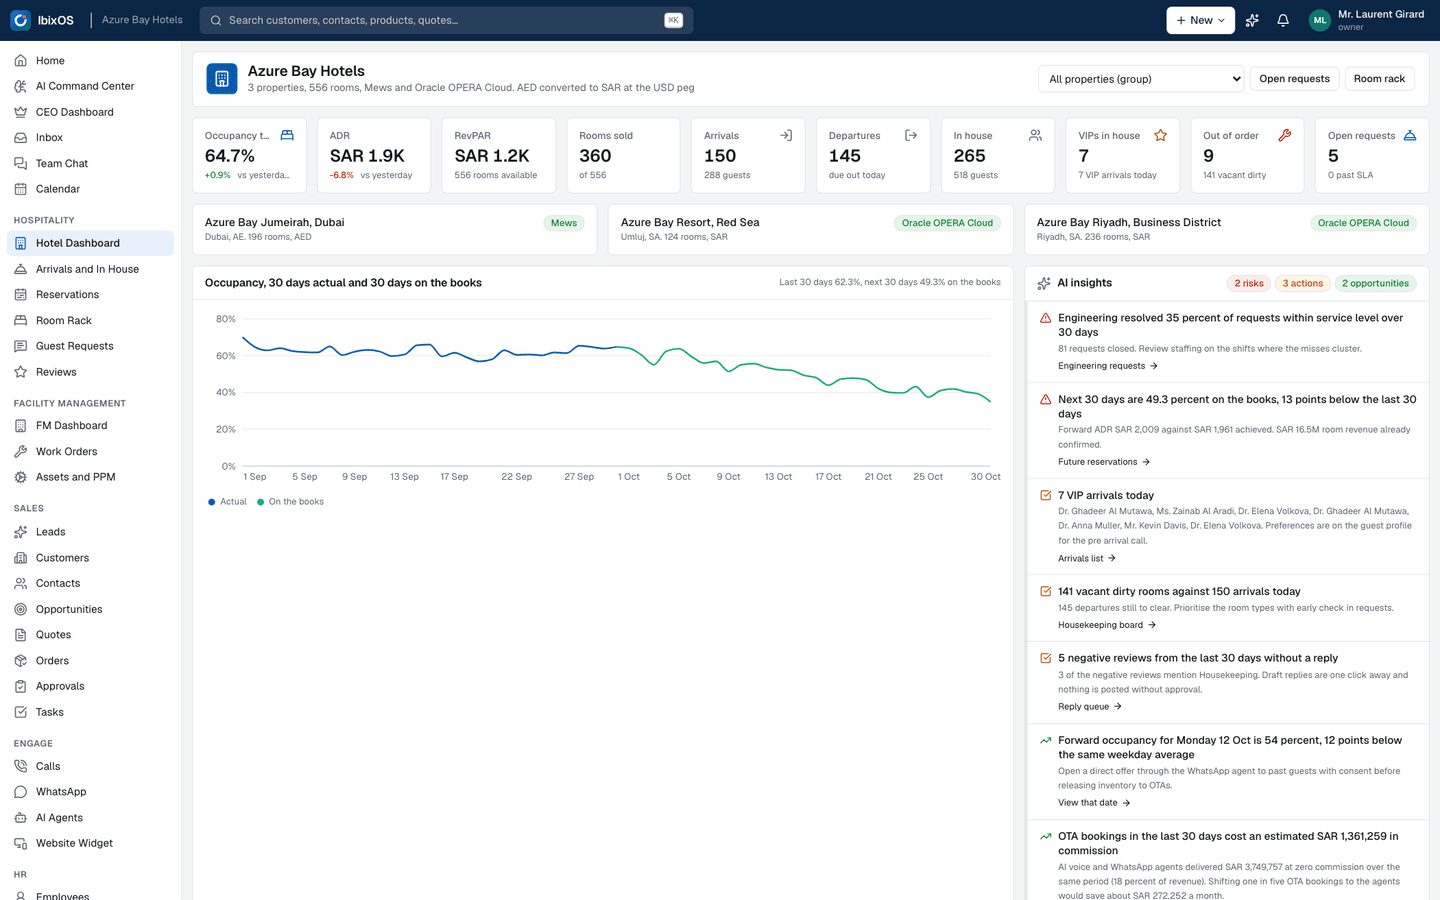Screen dimensions: 1440x900
Task: Open Hotel Dashboard in sidebar
Action: [x=90, y=243]
